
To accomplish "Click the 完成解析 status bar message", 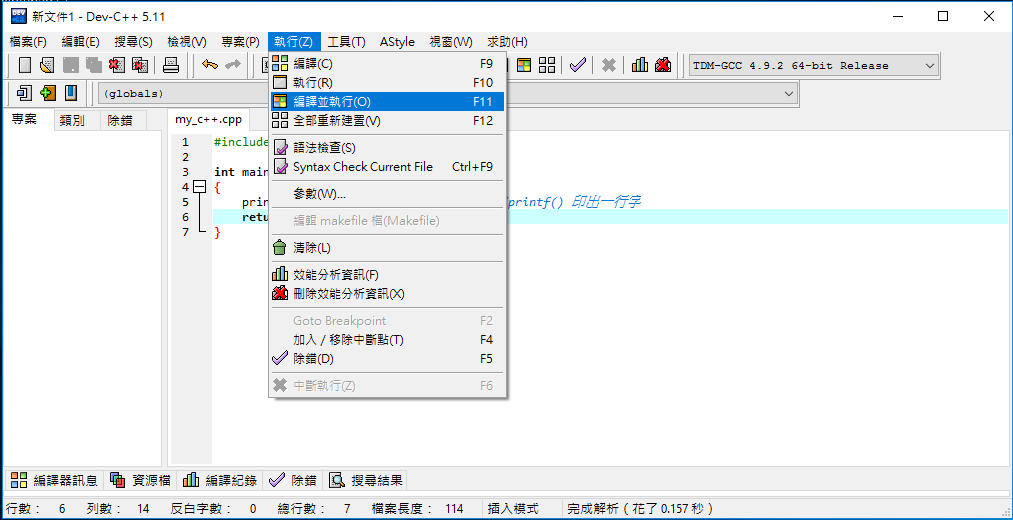I will tap(640, 509).
